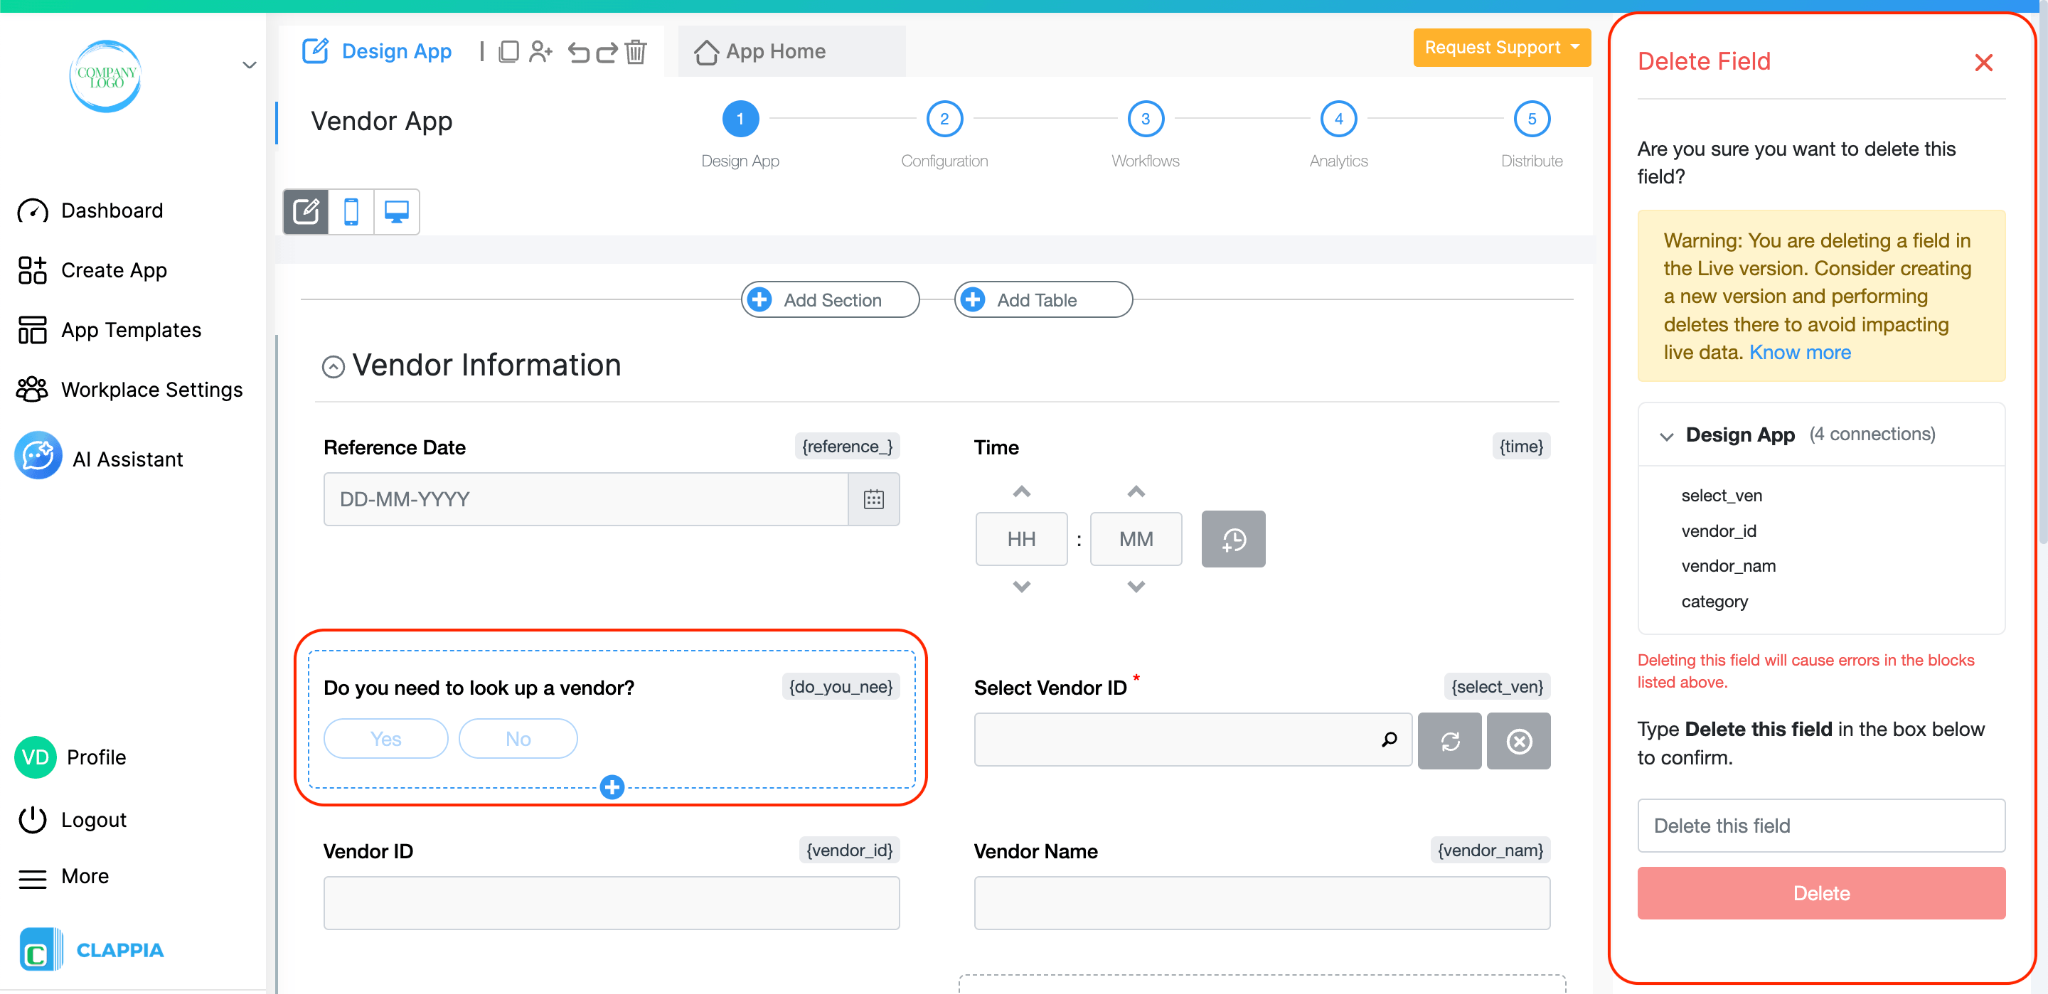Click the VD profile avatar
The width and height of the screenshot is (2048, 994).
(35, 757)
